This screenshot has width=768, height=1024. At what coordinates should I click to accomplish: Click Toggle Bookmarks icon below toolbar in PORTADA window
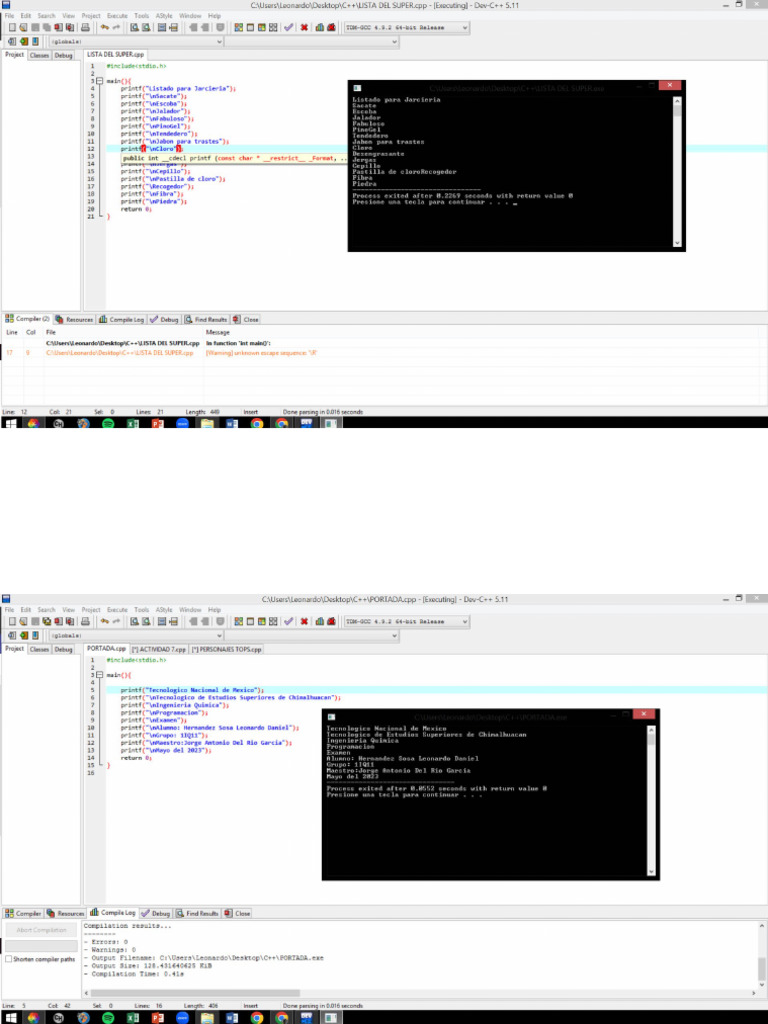24,635
